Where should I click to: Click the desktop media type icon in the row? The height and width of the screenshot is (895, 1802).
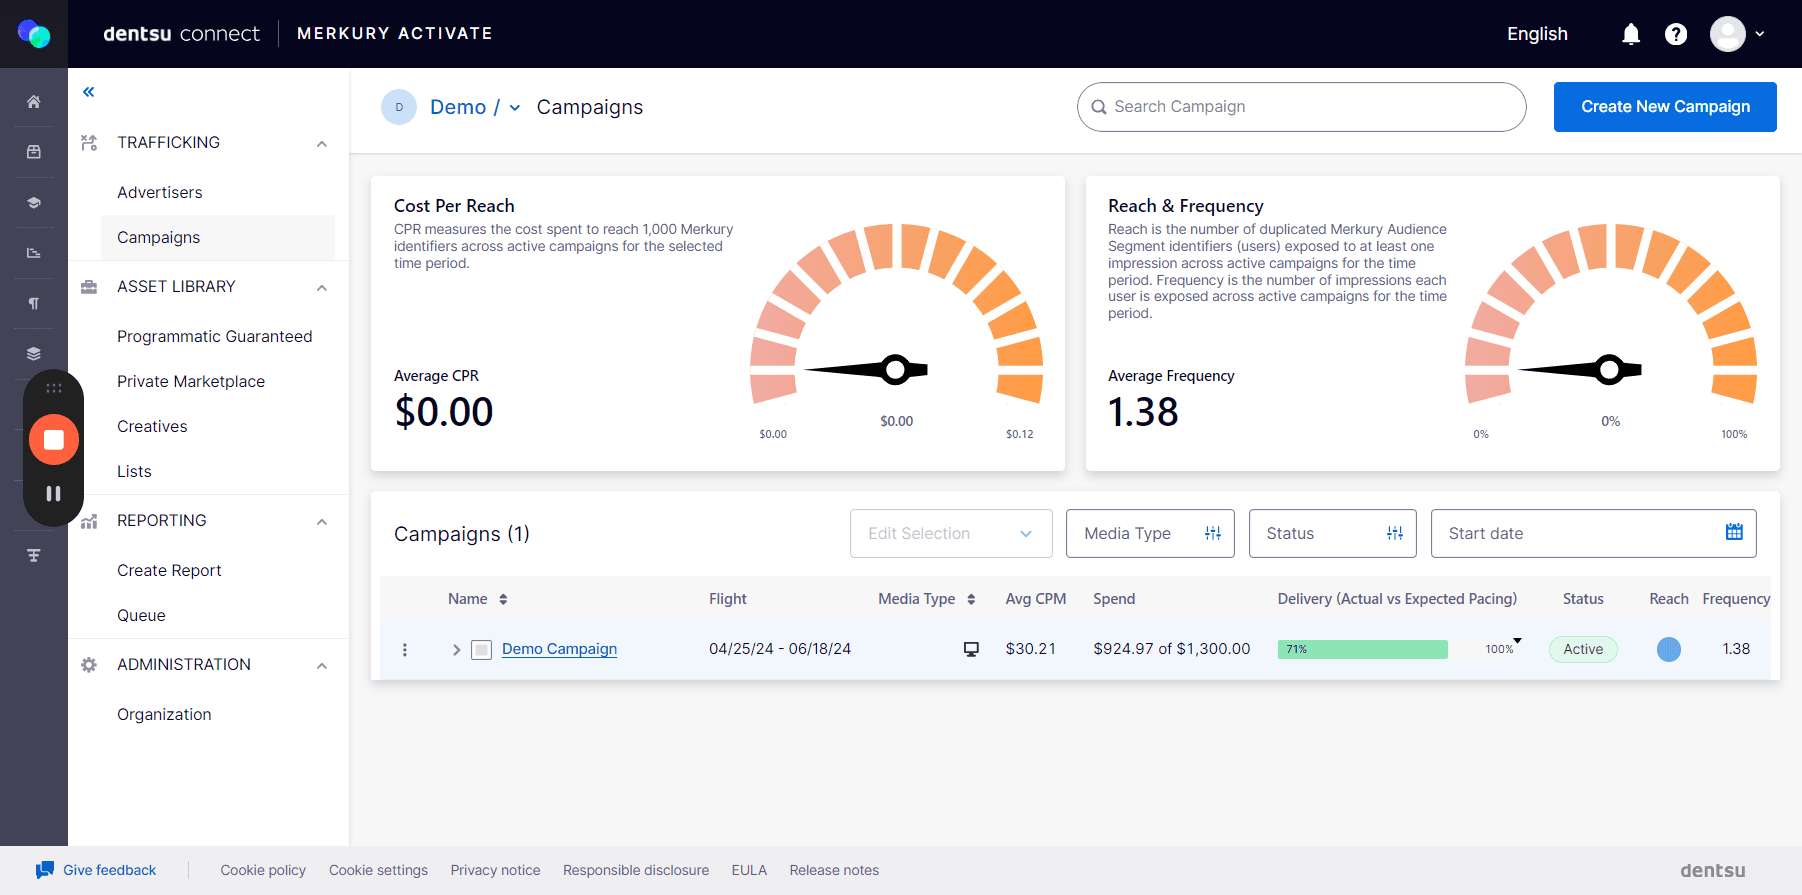pos(971,649)
